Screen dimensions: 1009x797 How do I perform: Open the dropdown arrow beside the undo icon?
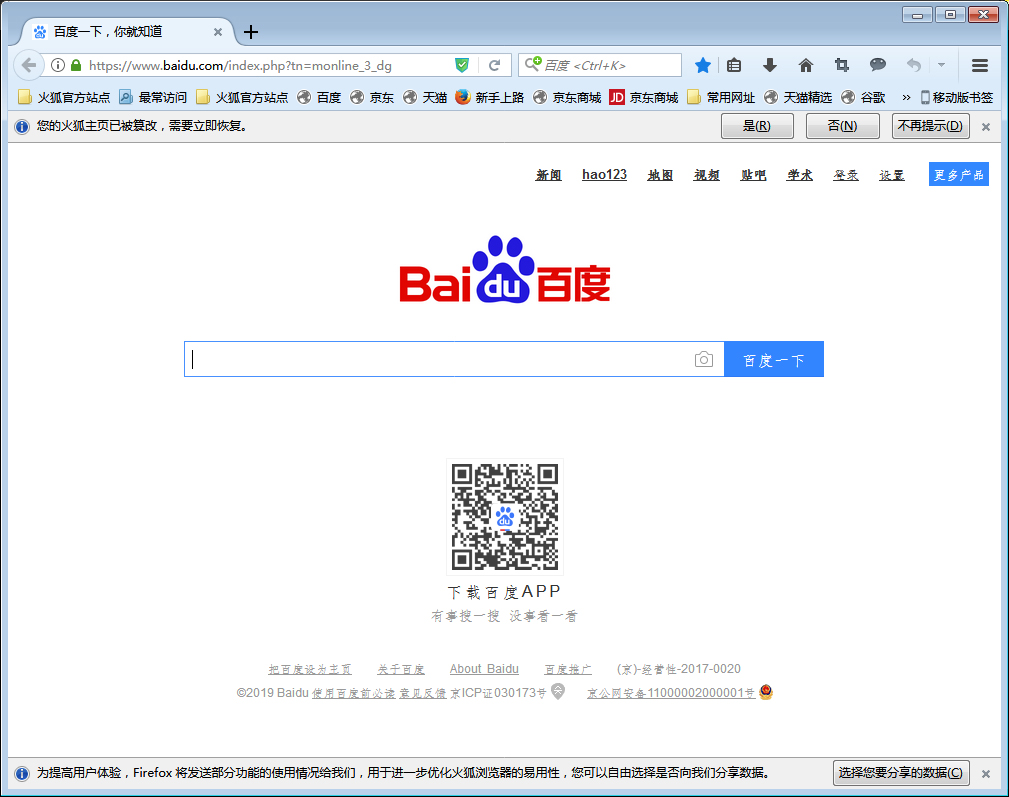click(x=941, y=65)
